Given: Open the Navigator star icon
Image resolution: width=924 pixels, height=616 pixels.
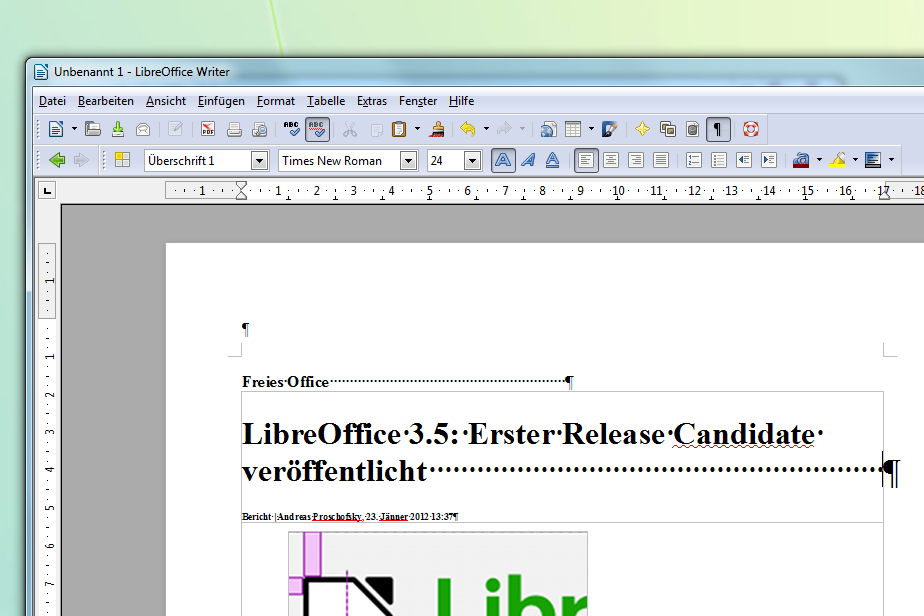Looking at the screenshot, I should 642,129.
